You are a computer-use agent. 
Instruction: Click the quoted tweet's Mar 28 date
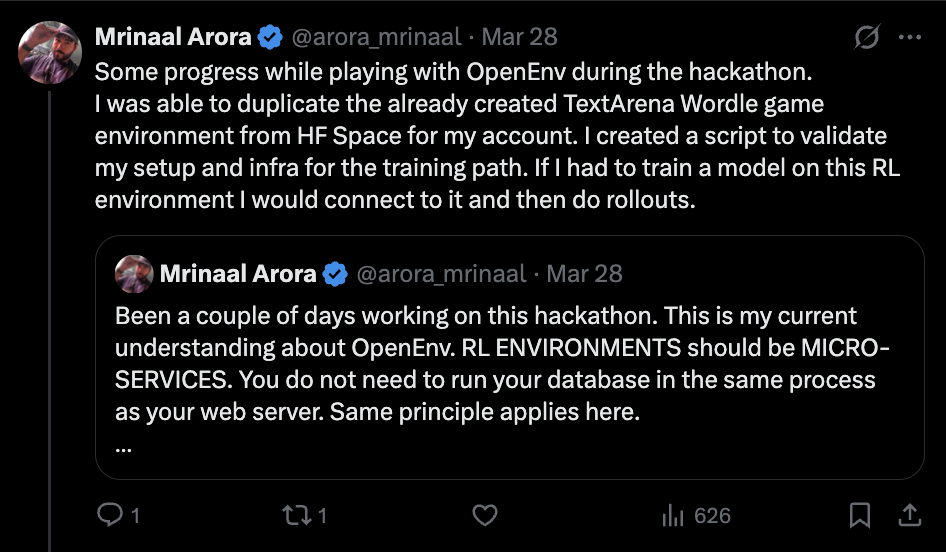click(x=584, y=273)
